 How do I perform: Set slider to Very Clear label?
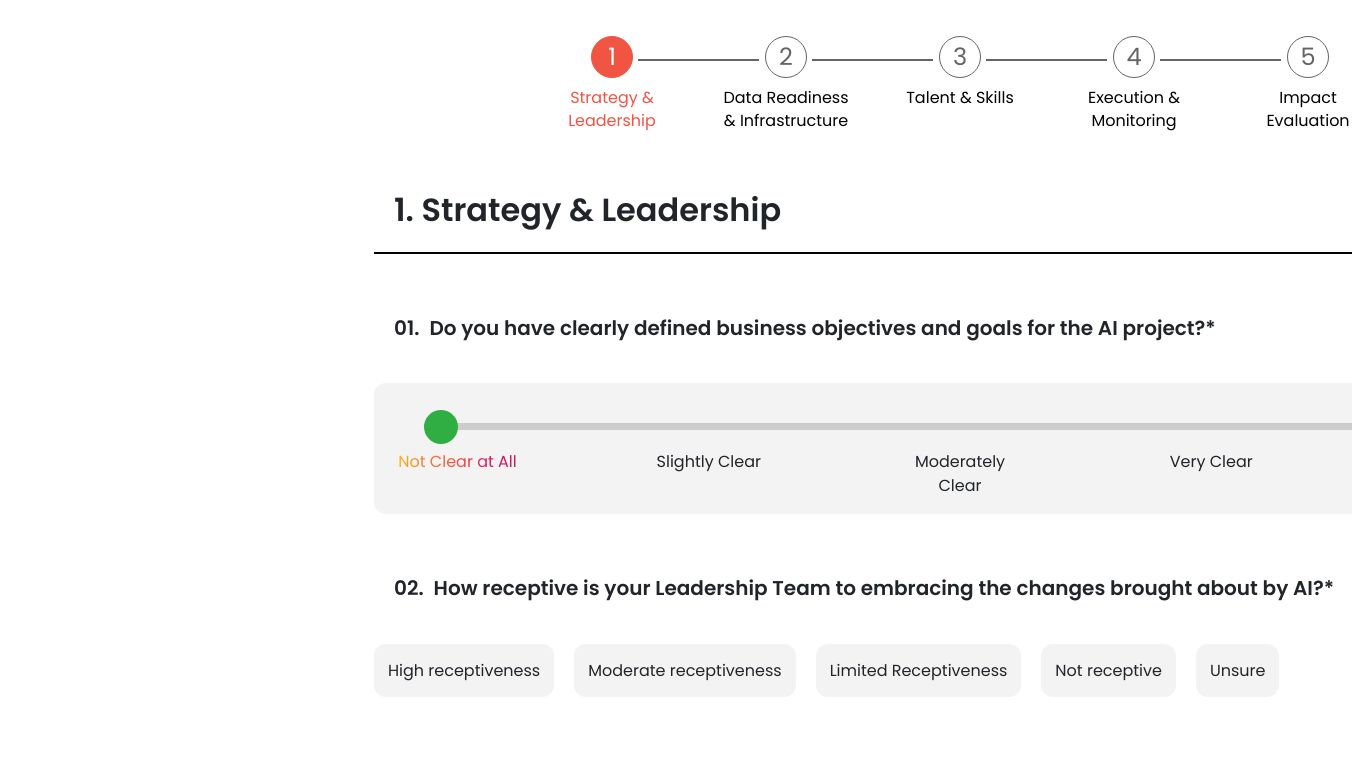(1211, 462)
